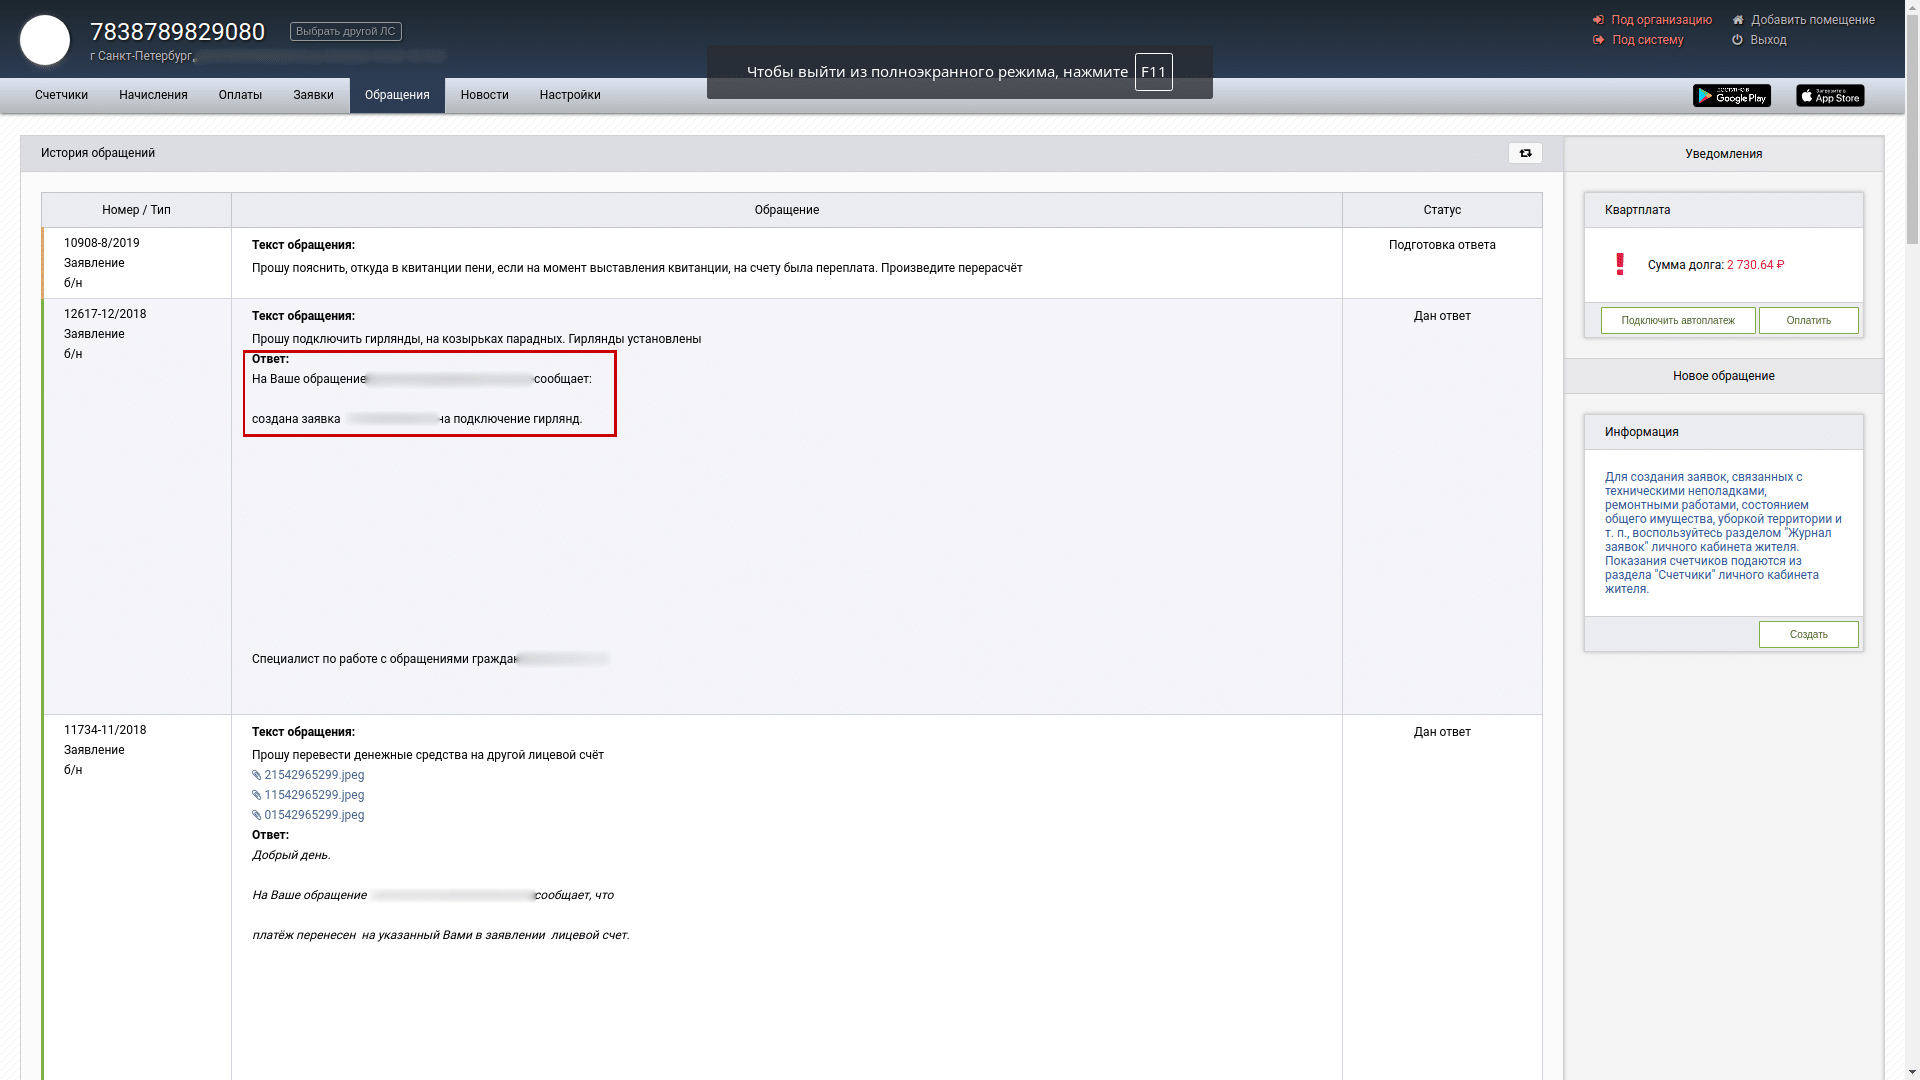Click 'Под организацию' login link

coord(1661,20)
